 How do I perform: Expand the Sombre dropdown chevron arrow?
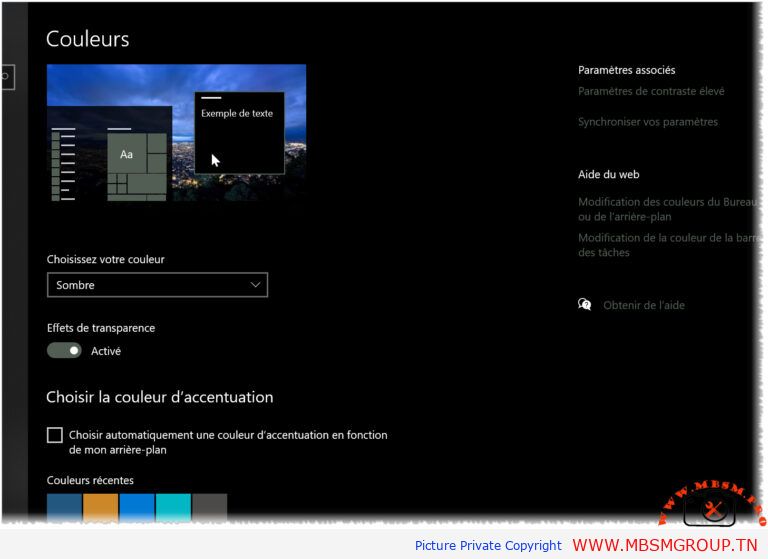[x=256, y=285]
